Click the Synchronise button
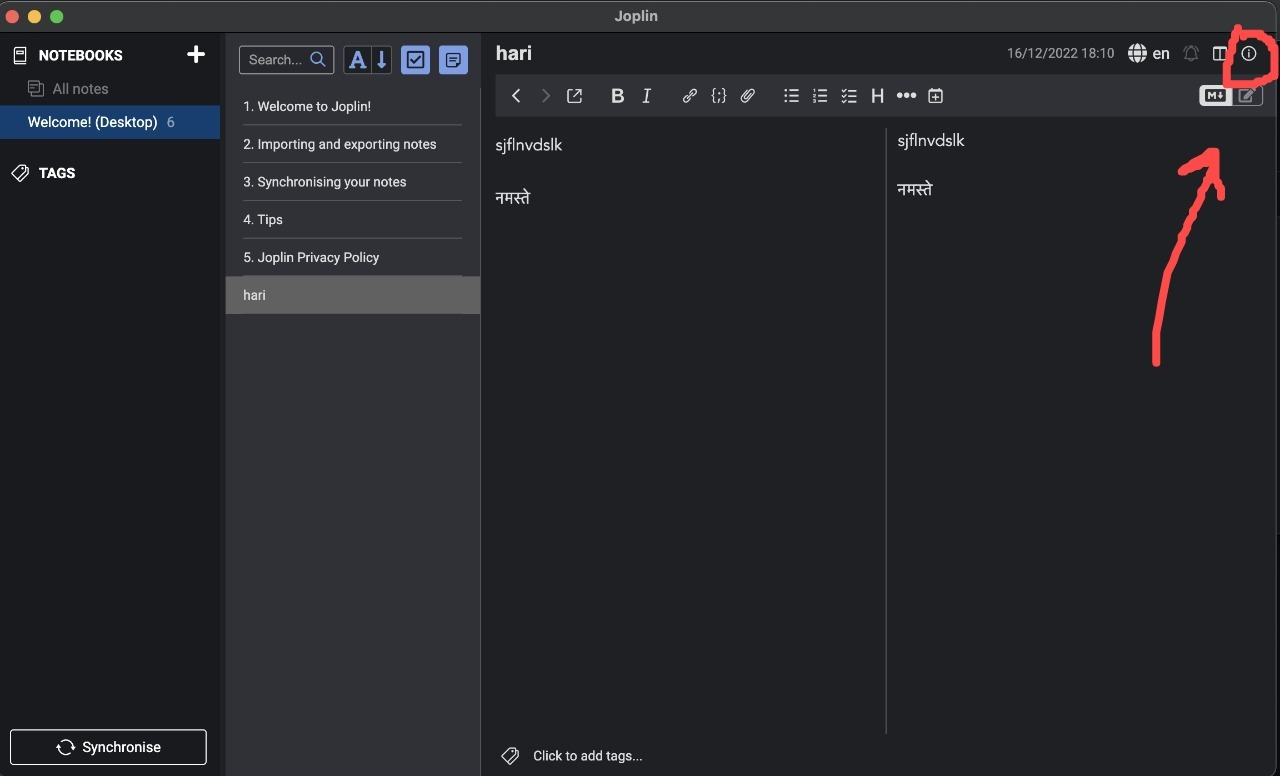The height and width of the screenshot is (776, 1280). (108, 747)
